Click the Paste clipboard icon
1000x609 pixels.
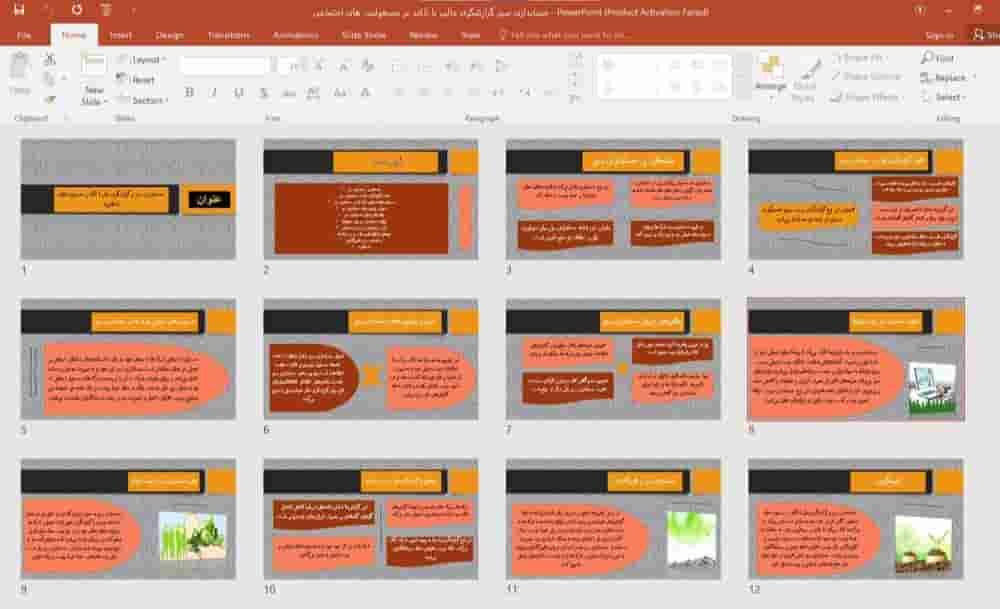20,66
